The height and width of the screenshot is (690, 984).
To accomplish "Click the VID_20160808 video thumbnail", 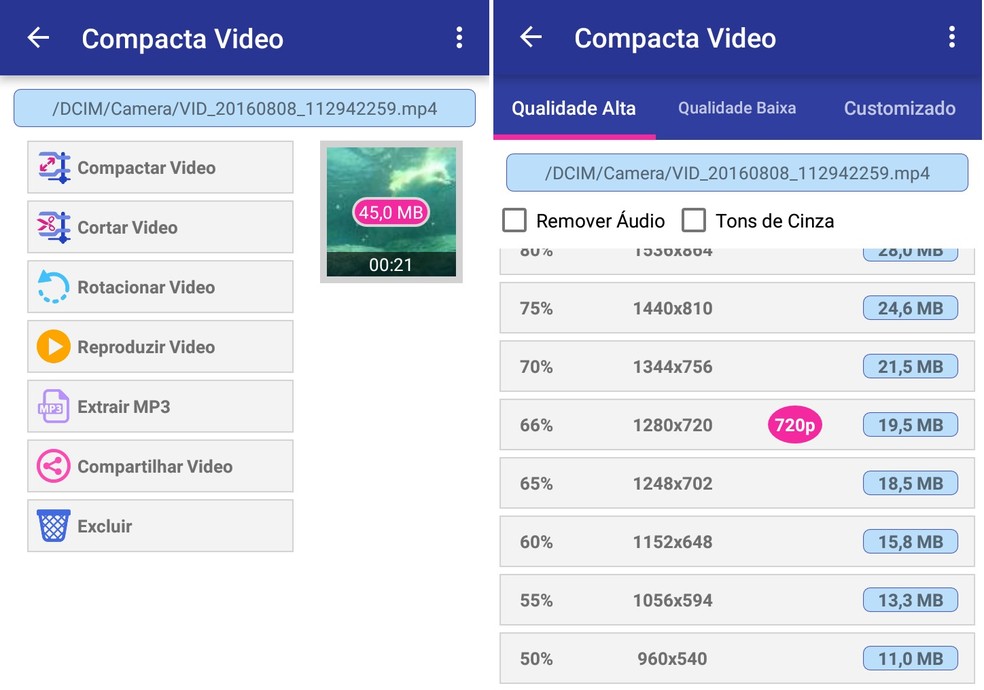I will pos(391,210).
